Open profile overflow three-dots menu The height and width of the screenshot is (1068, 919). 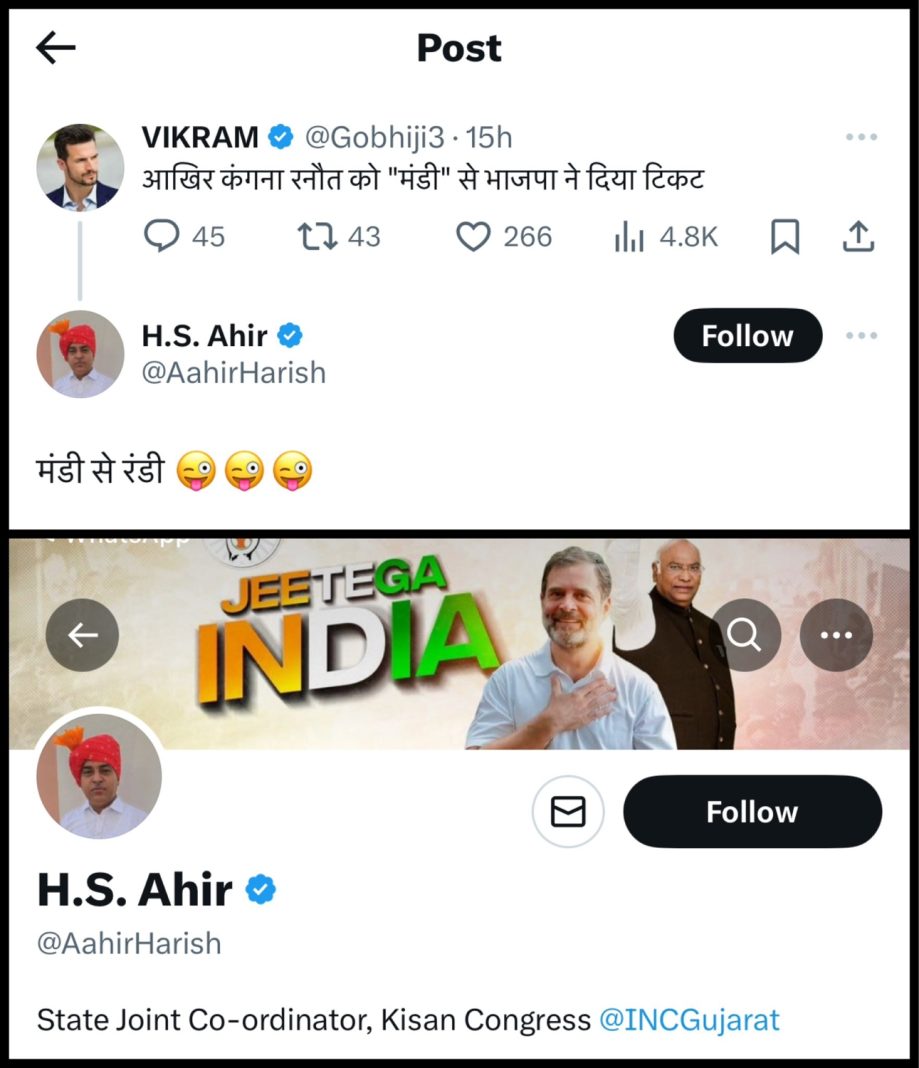click(x=836, y=635)
